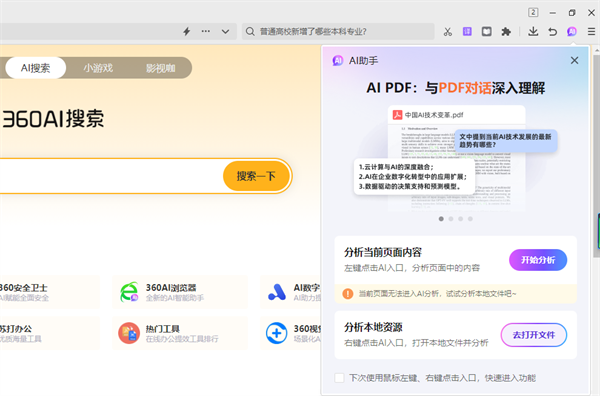Click the lightning bolt speed-mode icon
Screen dimensions: 600x396
(187, 31)
